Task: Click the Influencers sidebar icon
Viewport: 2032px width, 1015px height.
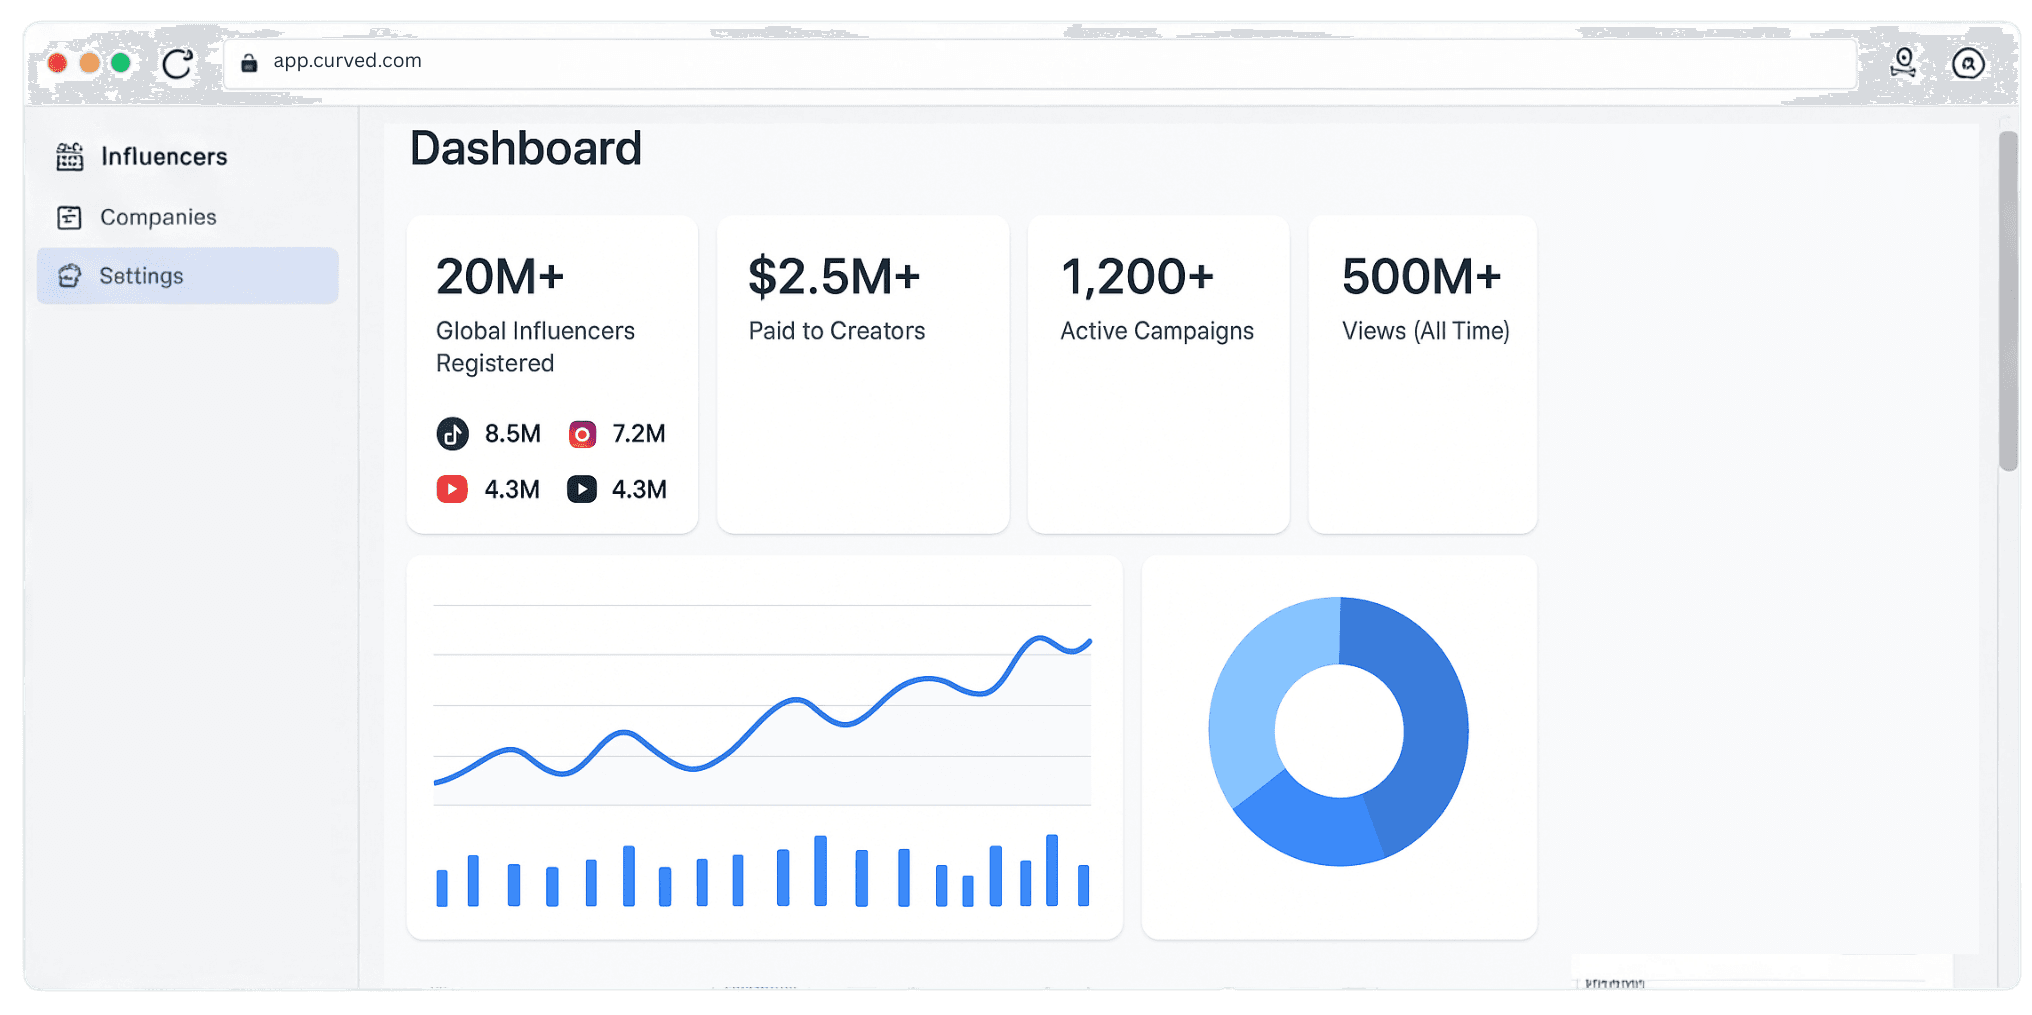Action: [70, 157]
